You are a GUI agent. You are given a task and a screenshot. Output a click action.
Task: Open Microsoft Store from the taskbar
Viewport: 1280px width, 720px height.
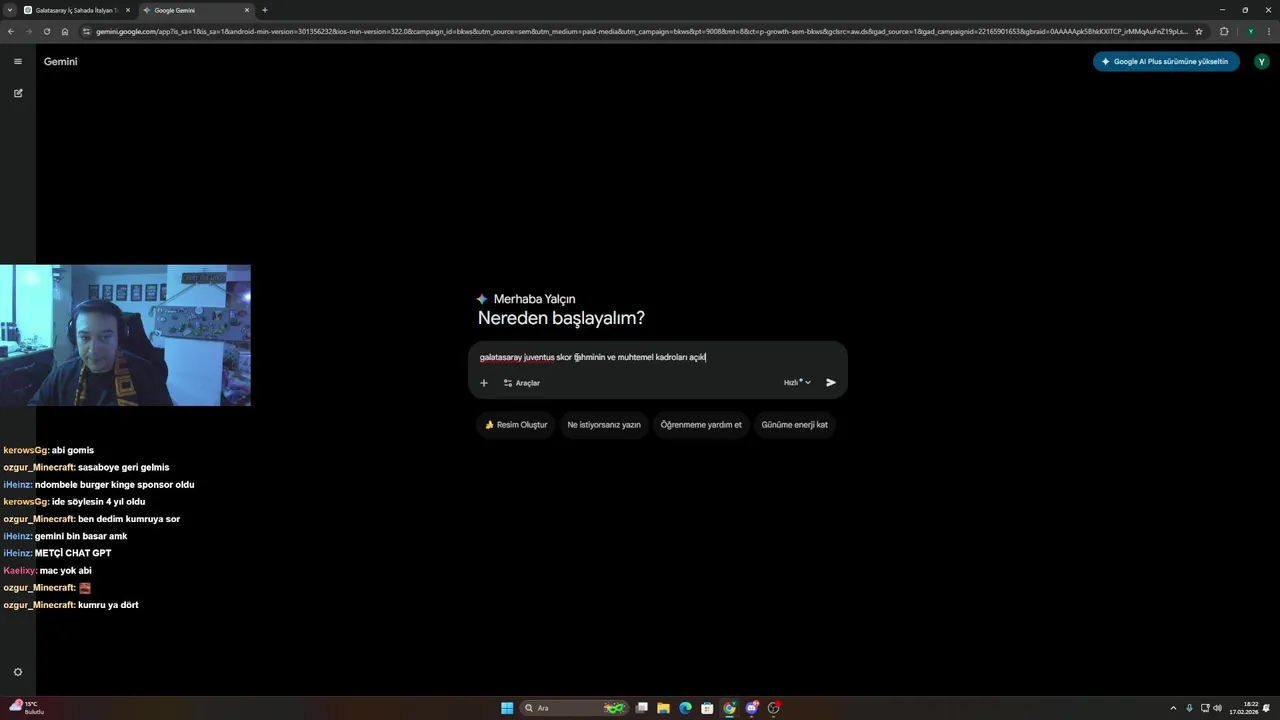(x=707, y=708)
